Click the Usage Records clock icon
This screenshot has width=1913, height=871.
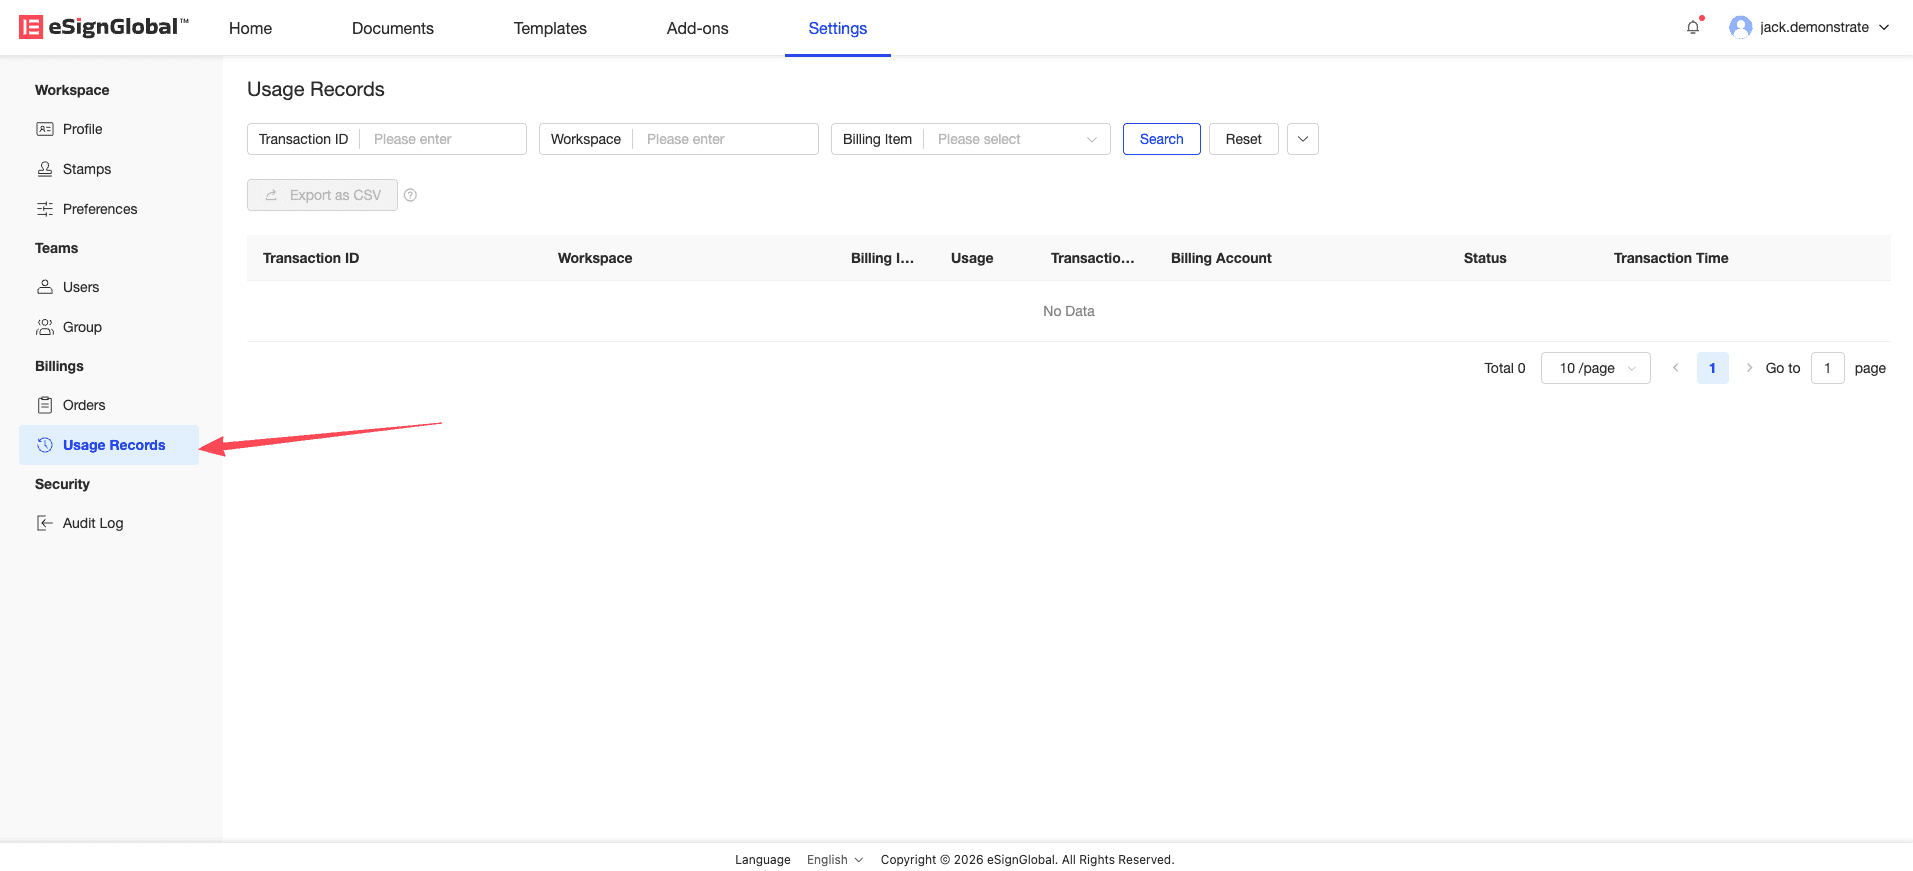[x=45, y=445]
